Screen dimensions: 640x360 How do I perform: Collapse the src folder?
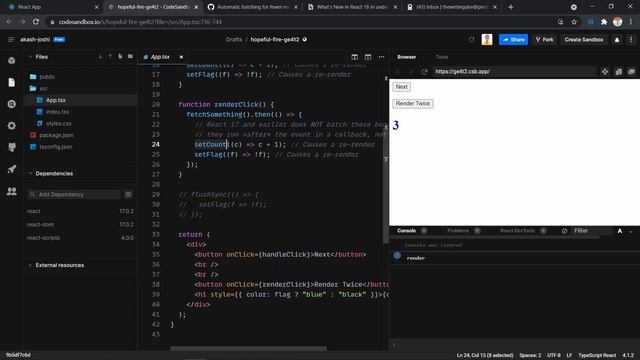click(x=43, y=88)
